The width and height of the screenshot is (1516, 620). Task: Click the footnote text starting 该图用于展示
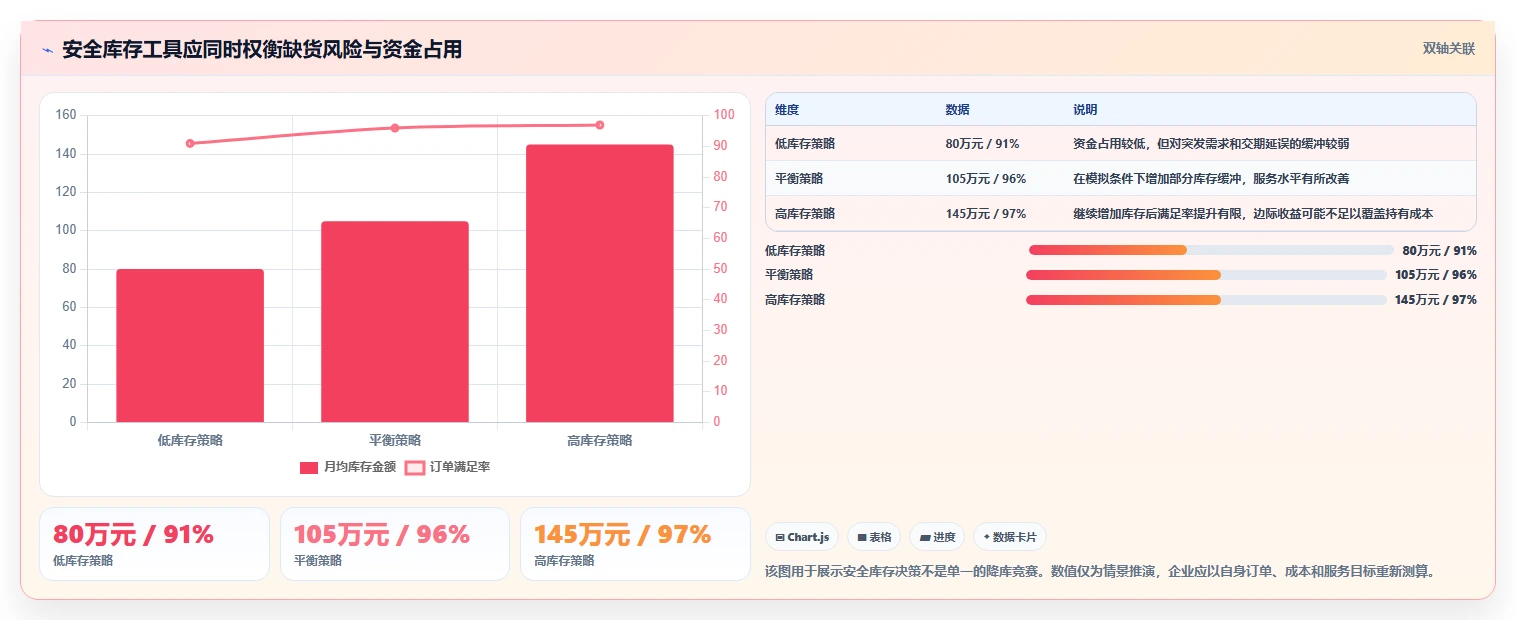coord(1101,572)
